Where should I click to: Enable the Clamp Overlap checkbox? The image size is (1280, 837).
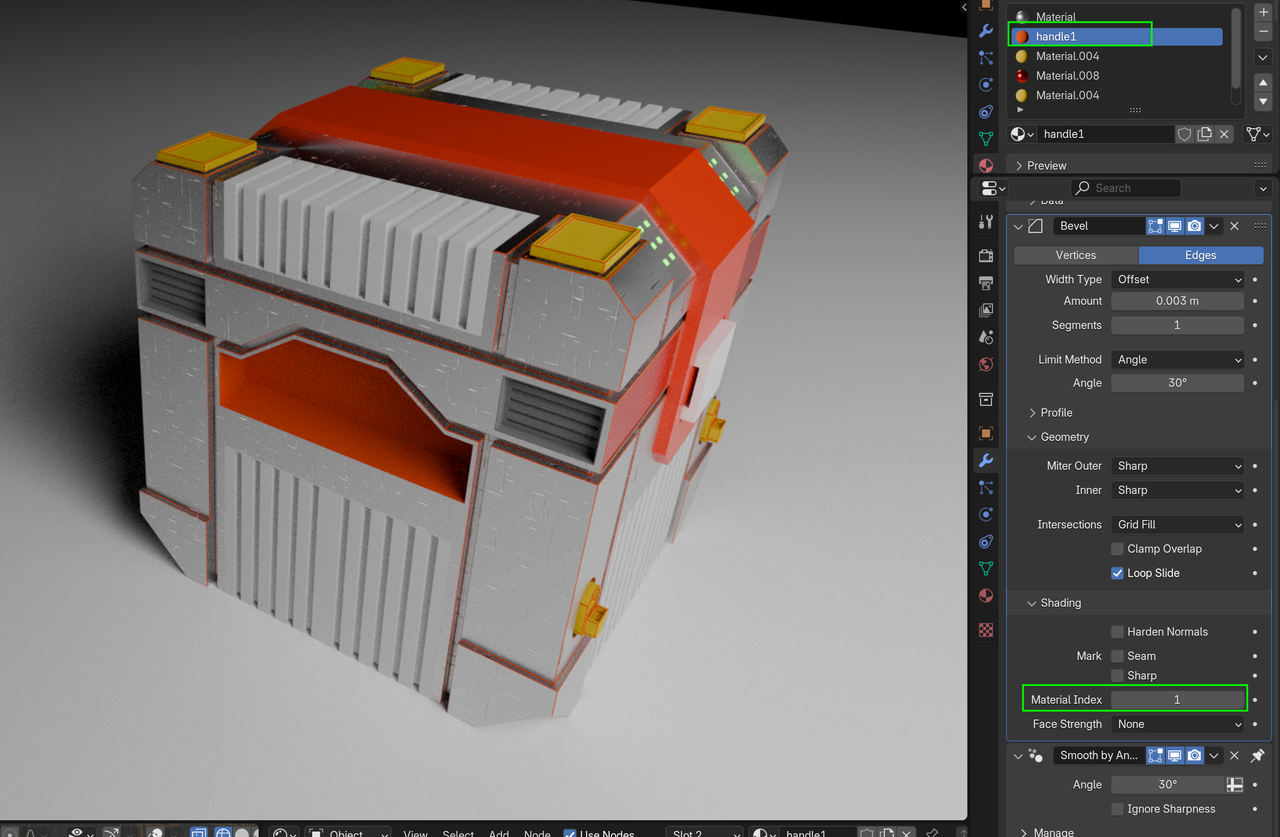coord(1117,548)
